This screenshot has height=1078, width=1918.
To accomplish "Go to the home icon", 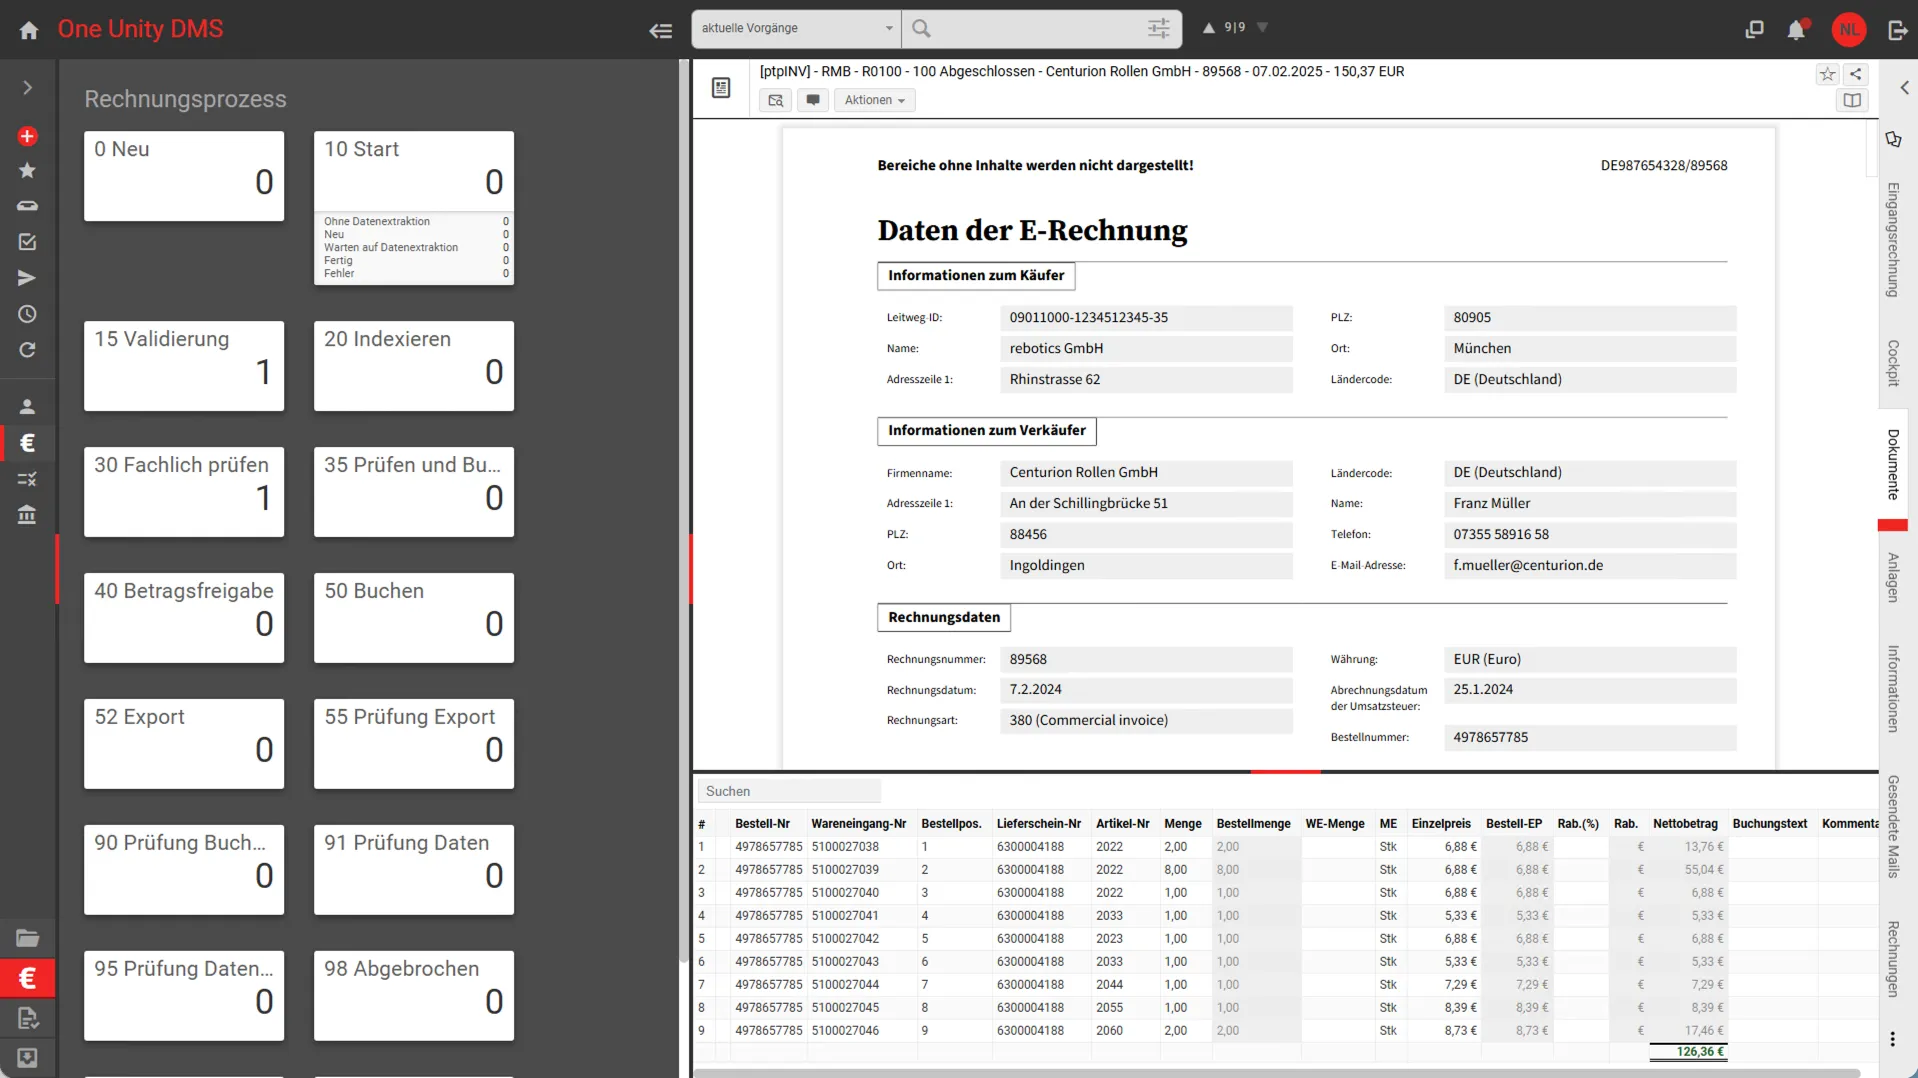I will point(29,30).
